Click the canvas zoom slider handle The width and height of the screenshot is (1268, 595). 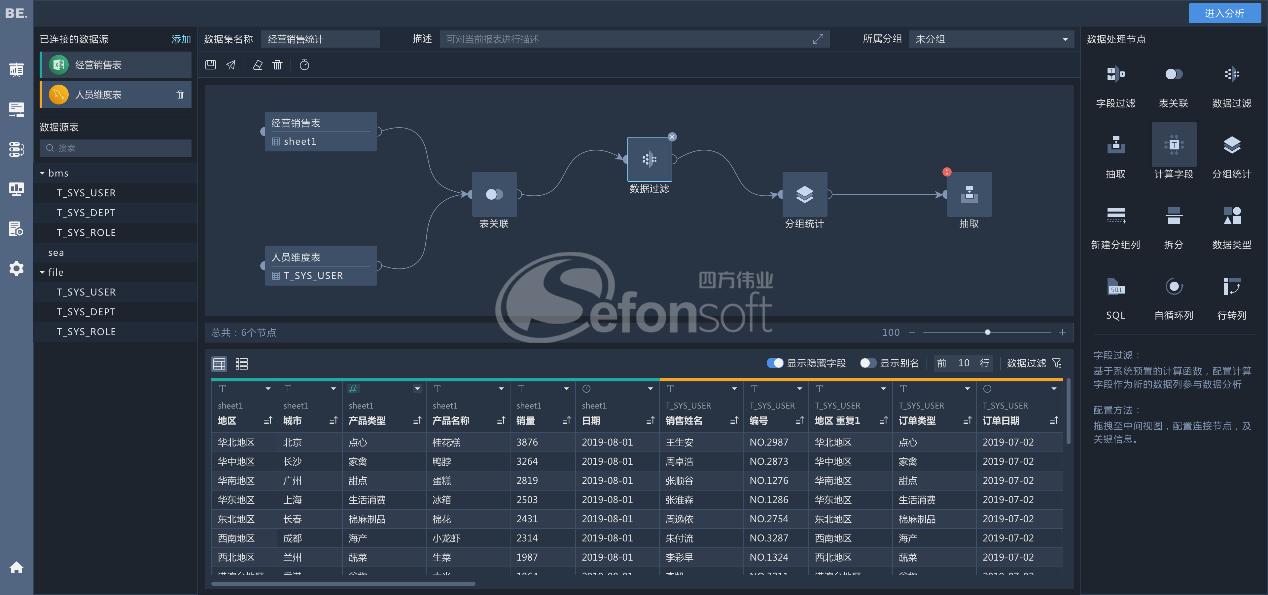988,332
